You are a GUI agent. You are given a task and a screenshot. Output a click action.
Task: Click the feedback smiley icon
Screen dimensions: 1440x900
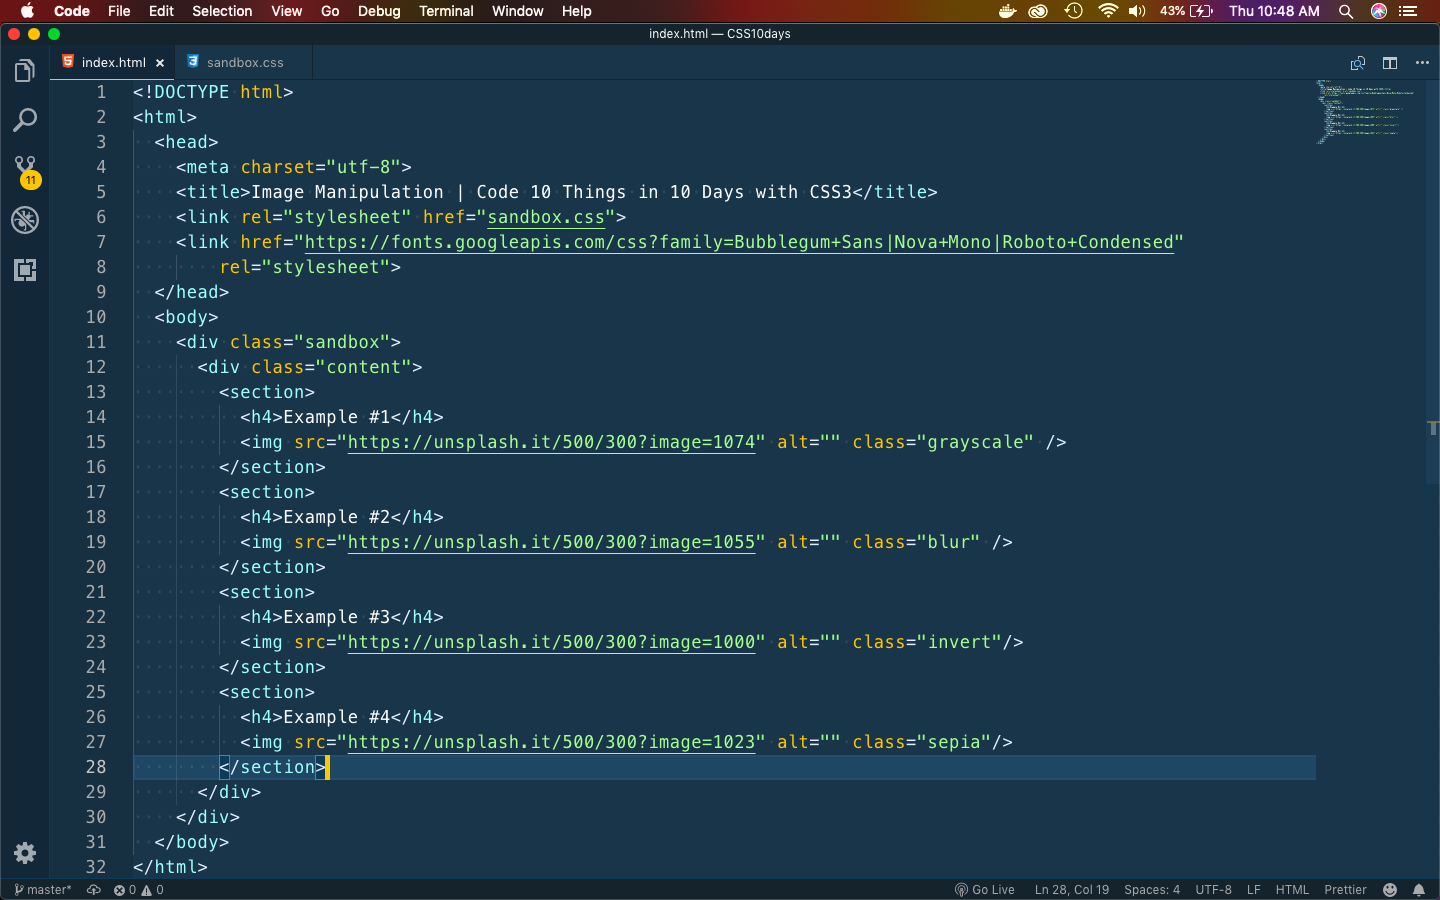click(1390, 890)
